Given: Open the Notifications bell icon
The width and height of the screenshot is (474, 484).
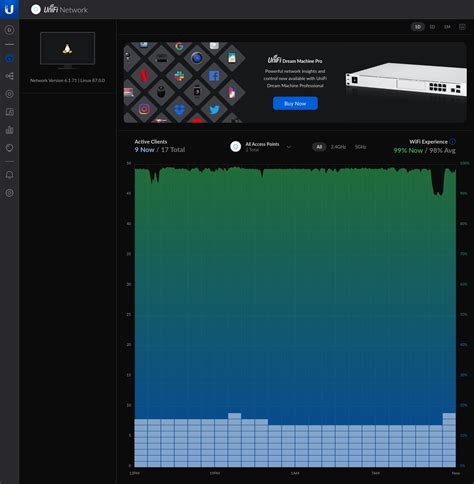Looking at the screenshot, I should (x=9, y=175).
